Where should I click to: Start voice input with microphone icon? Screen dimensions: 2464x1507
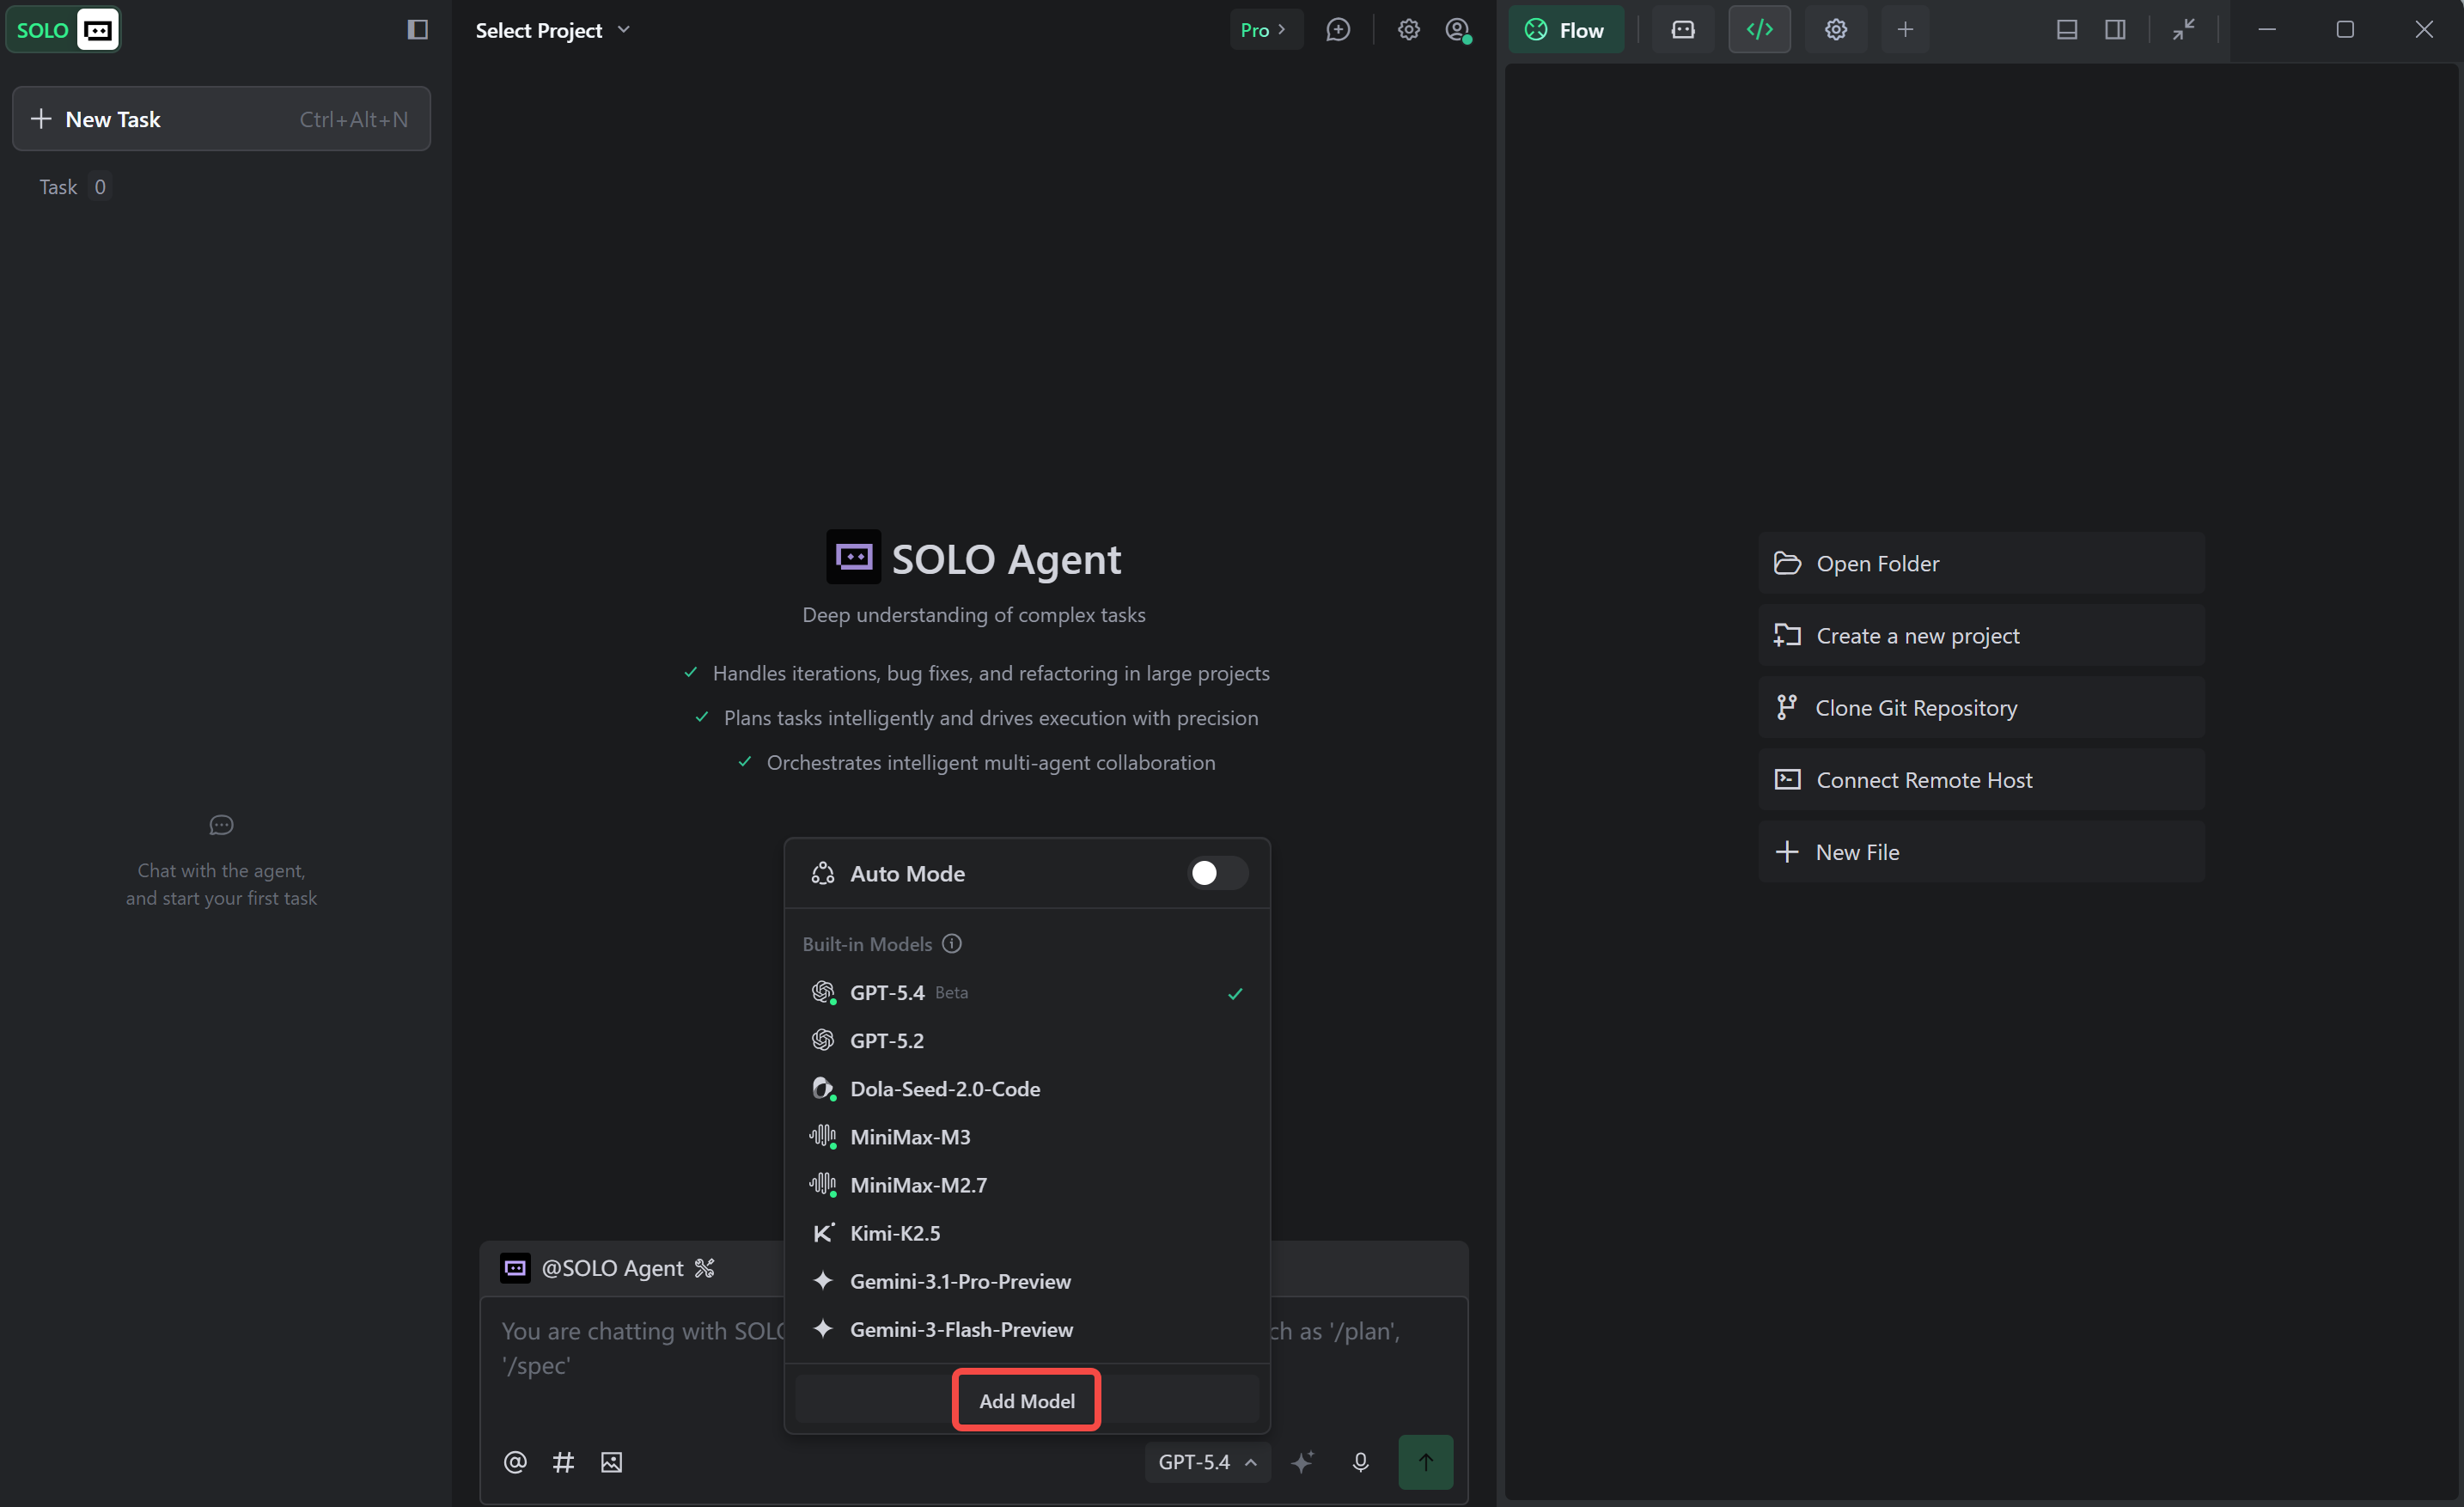pos(1360,1461)
